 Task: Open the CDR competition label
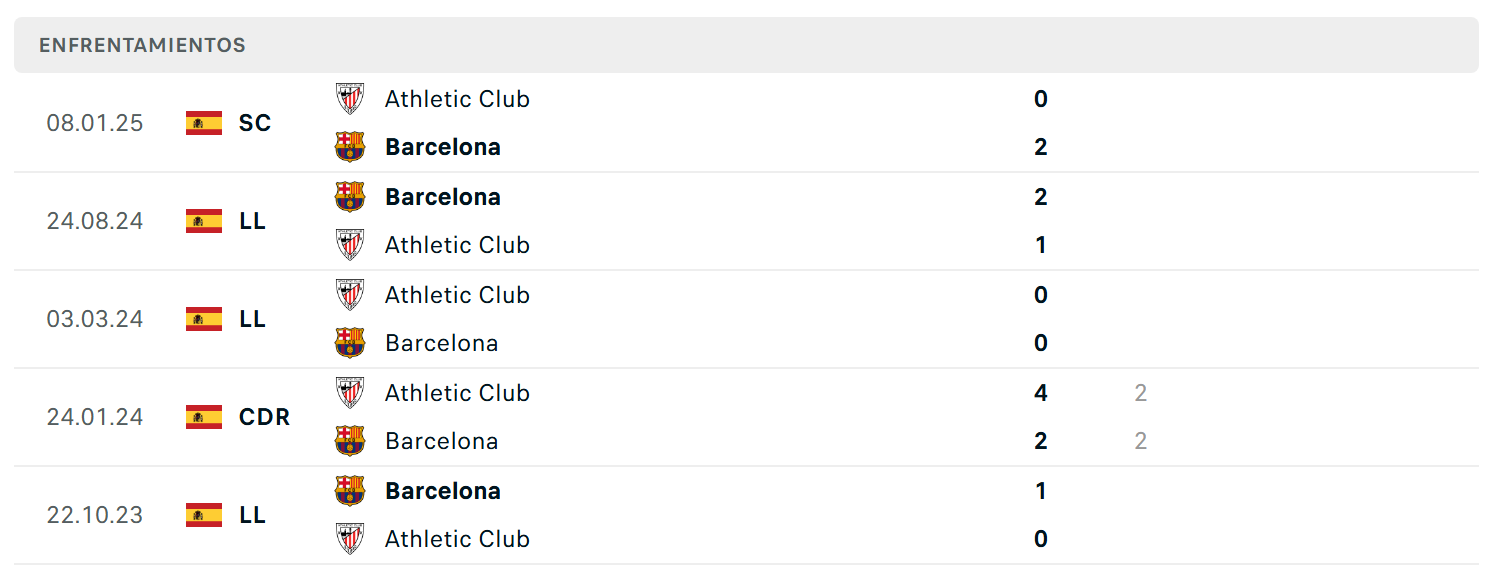tap(265, 417)
